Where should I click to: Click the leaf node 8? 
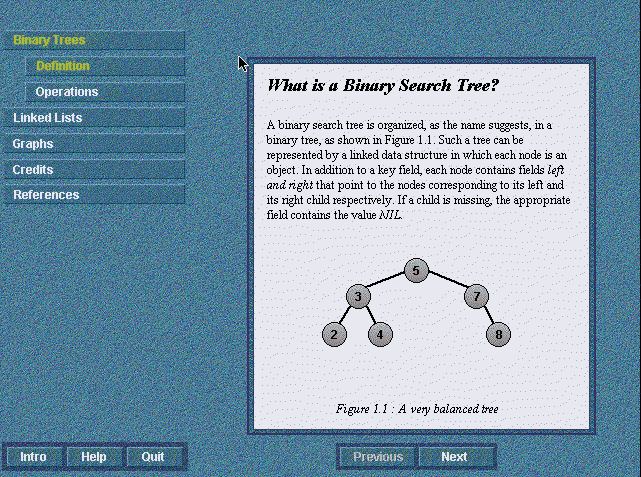tap(498, 334)
